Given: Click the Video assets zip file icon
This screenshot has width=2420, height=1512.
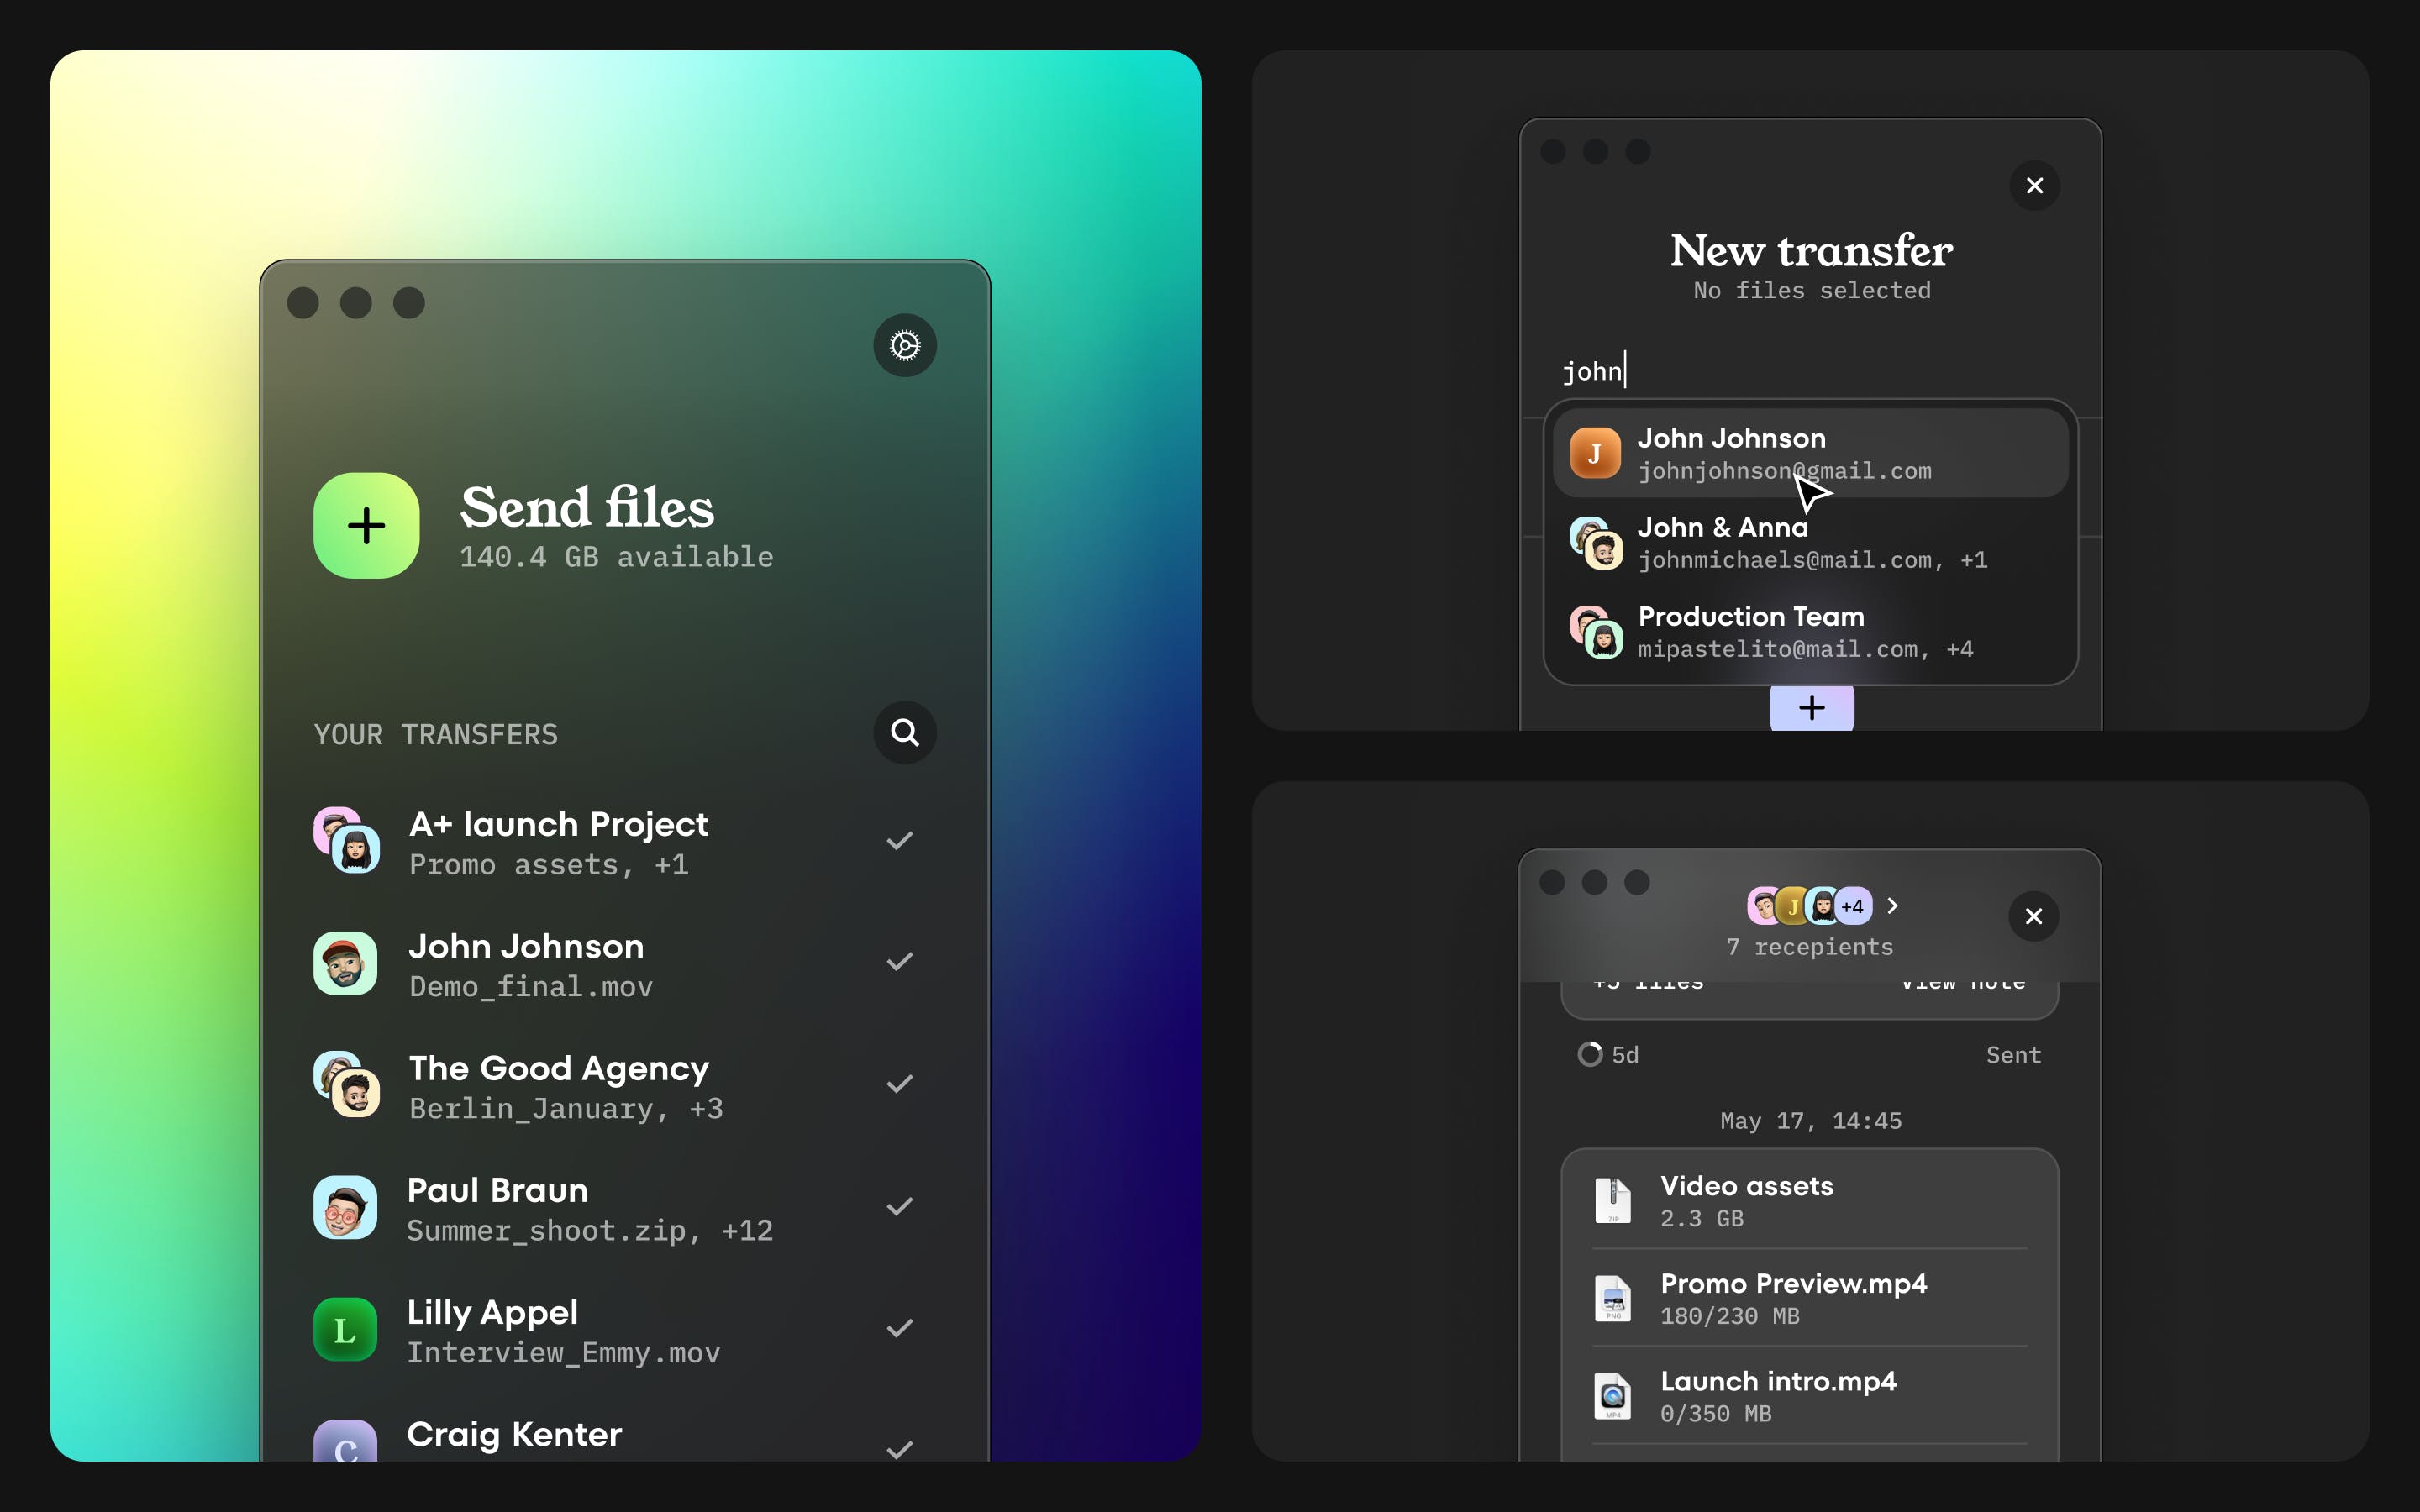Looking at the screenshot, I should coord(1612,1200).
